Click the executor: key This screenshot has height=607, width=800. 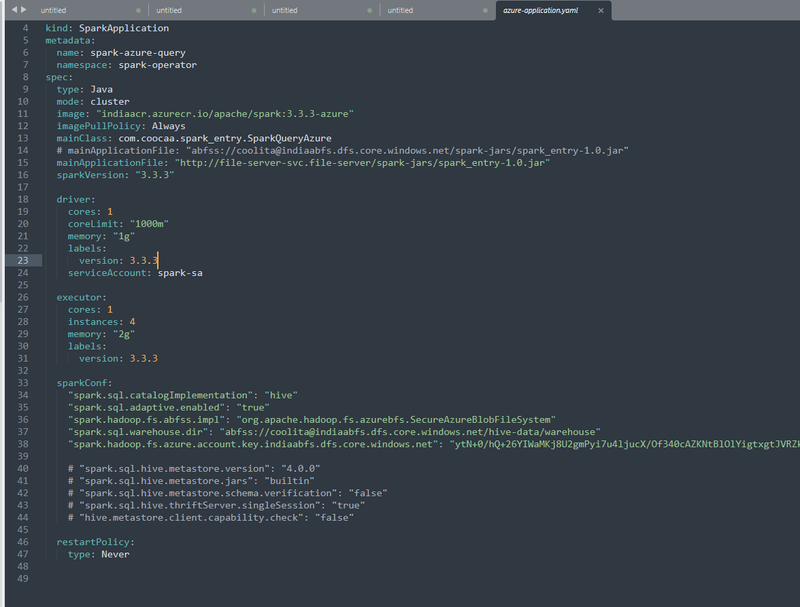pyautogui.click(x=82, y=297)
